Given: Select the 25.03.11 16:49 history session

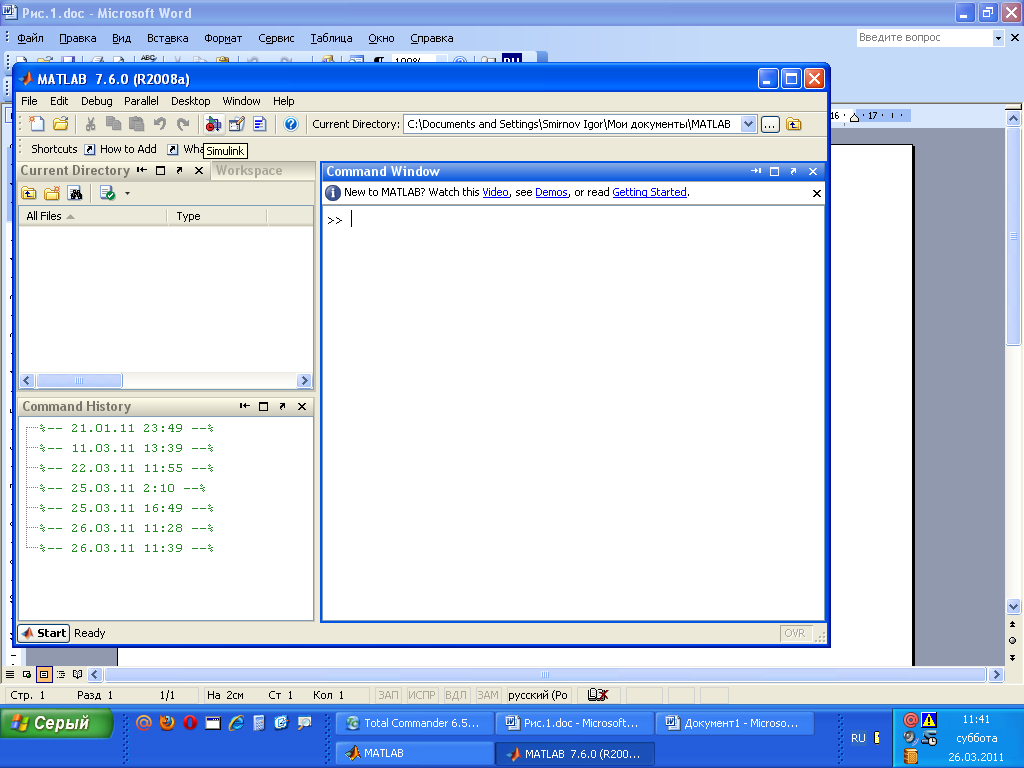Looking at the screenshot, I should click(x=126, y=508).
